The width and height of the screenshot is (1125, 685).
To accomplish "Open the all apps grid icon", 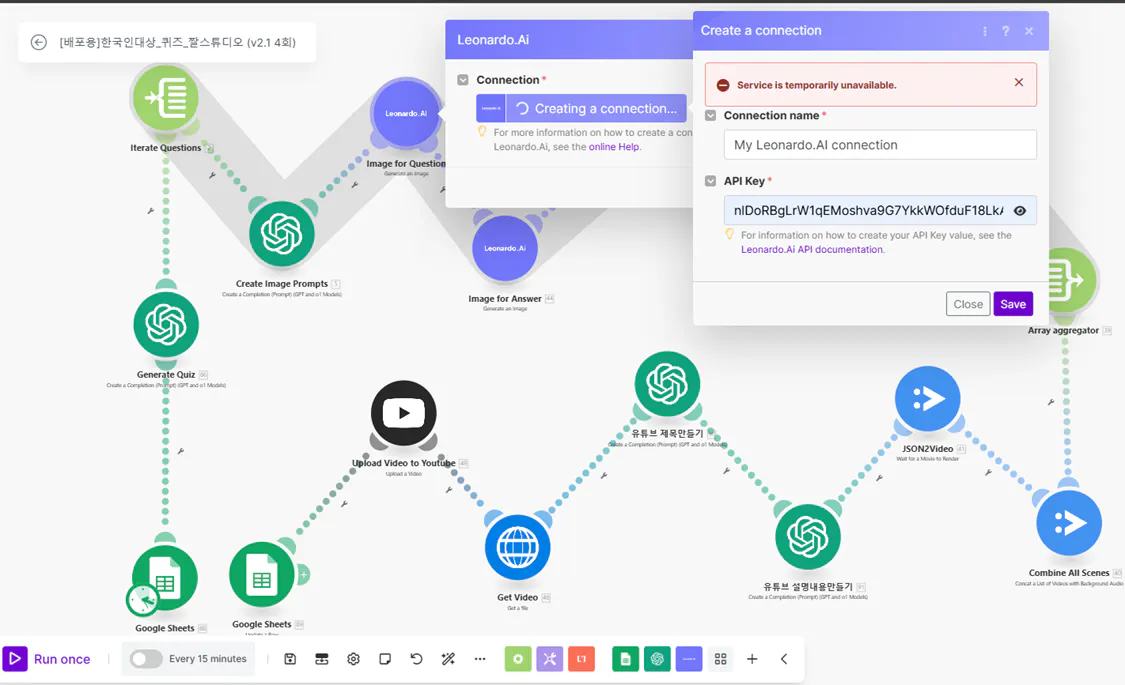I will pyautogui.click(x=720, y=658).
